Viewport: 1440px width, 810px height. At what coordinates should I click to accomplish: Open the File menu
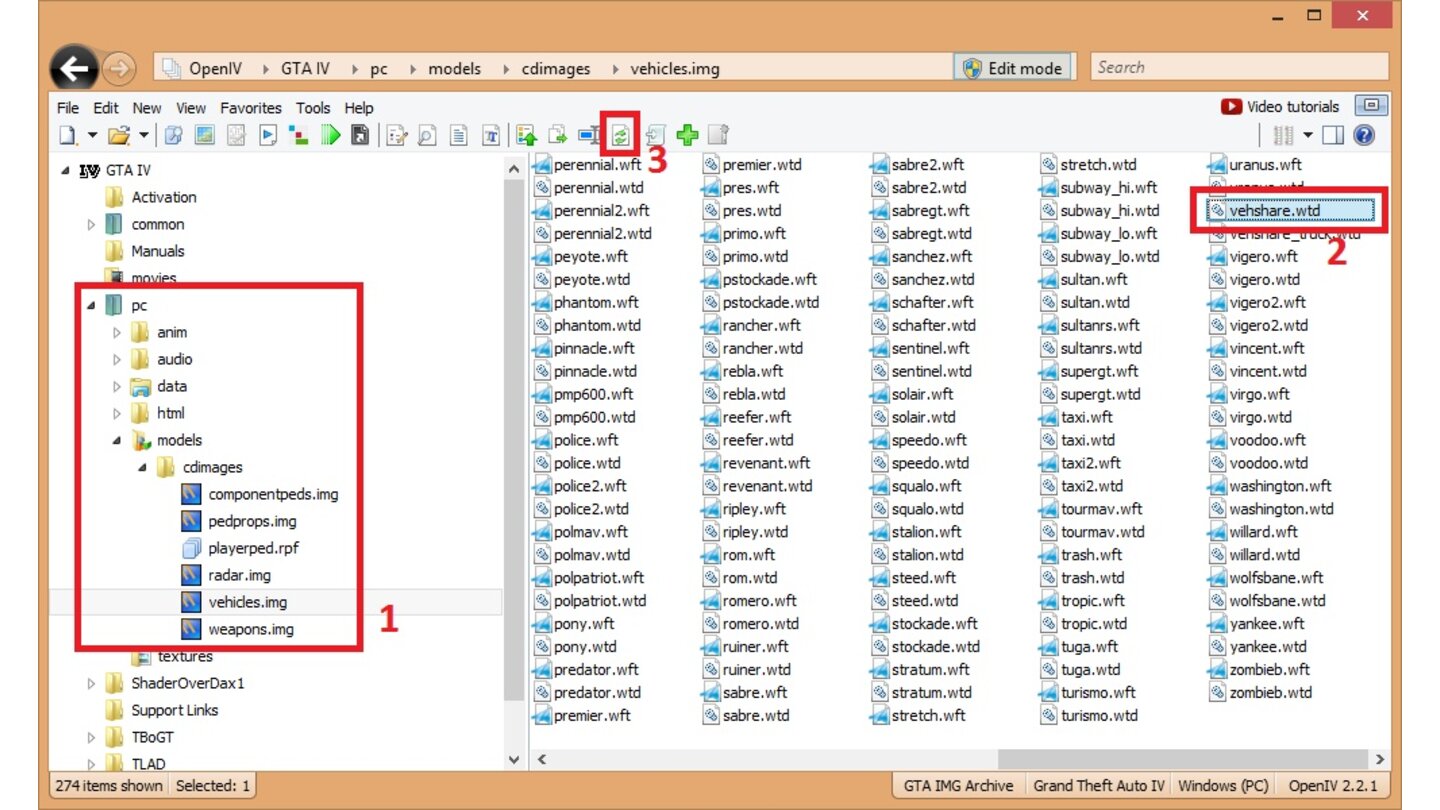click(68, 108)
